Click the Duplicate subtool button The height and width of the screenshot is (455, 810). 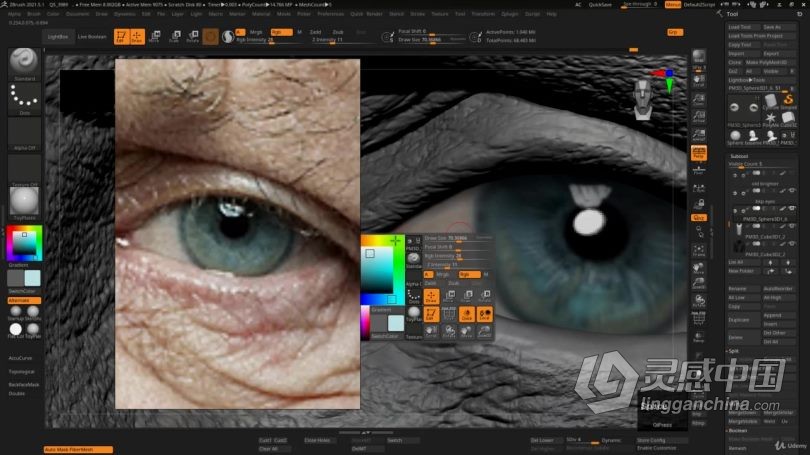[x=744, y=320]
